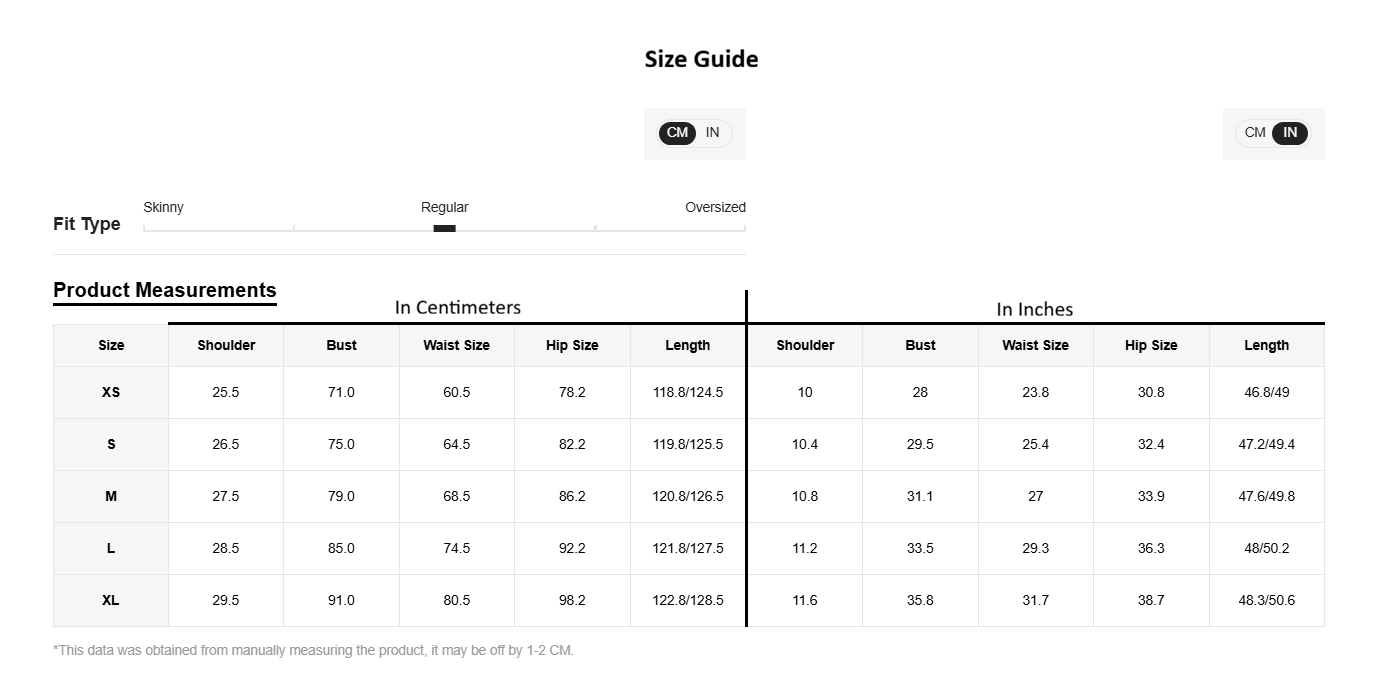Click the Skinny fit type label
This screenshot has width=1379, height=700.
(x=163, y=207)
